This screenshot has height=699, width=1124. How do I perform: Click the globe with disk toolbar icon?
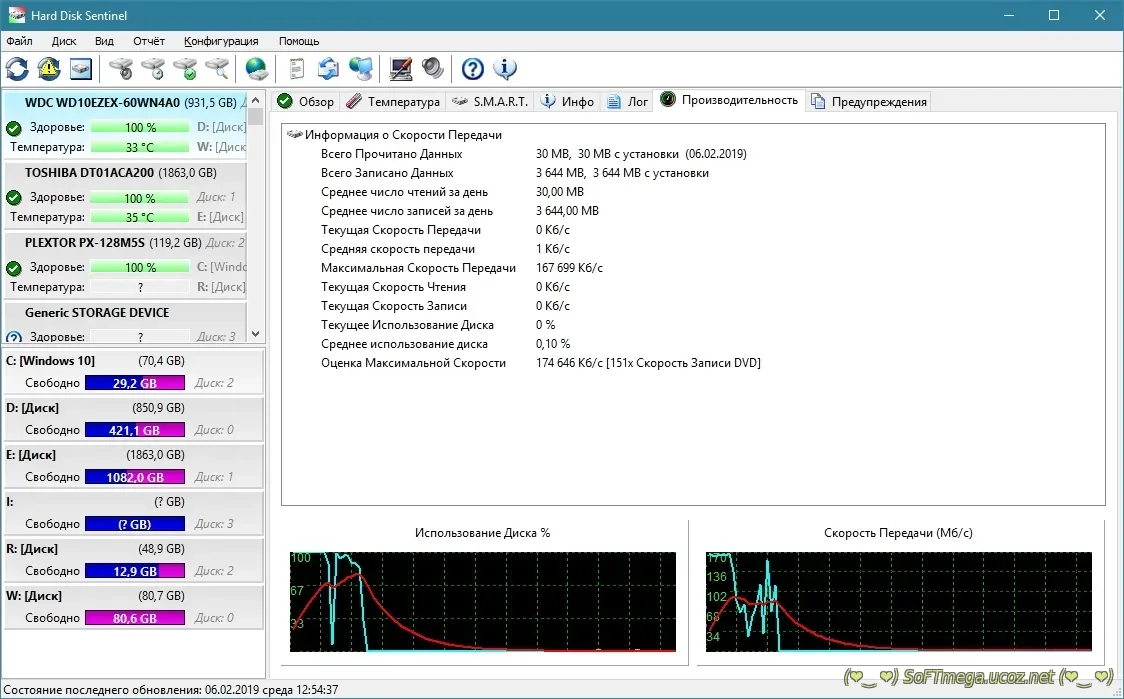(x=257, y=69)
